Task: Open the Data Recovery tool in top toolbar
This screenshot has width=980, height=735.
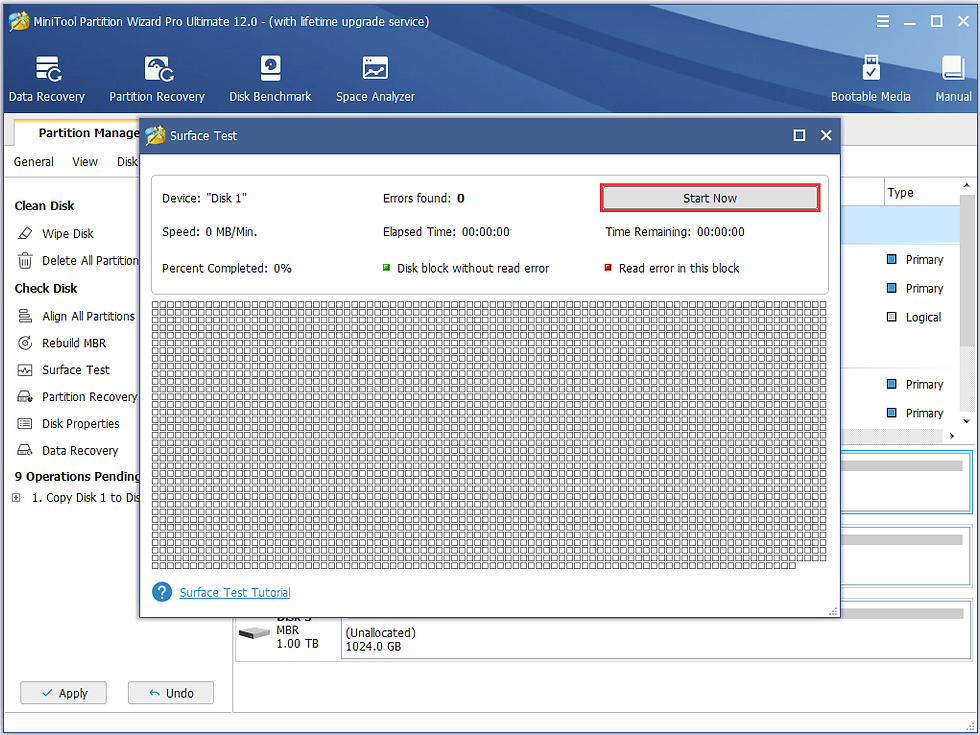Action: point(47,79)
